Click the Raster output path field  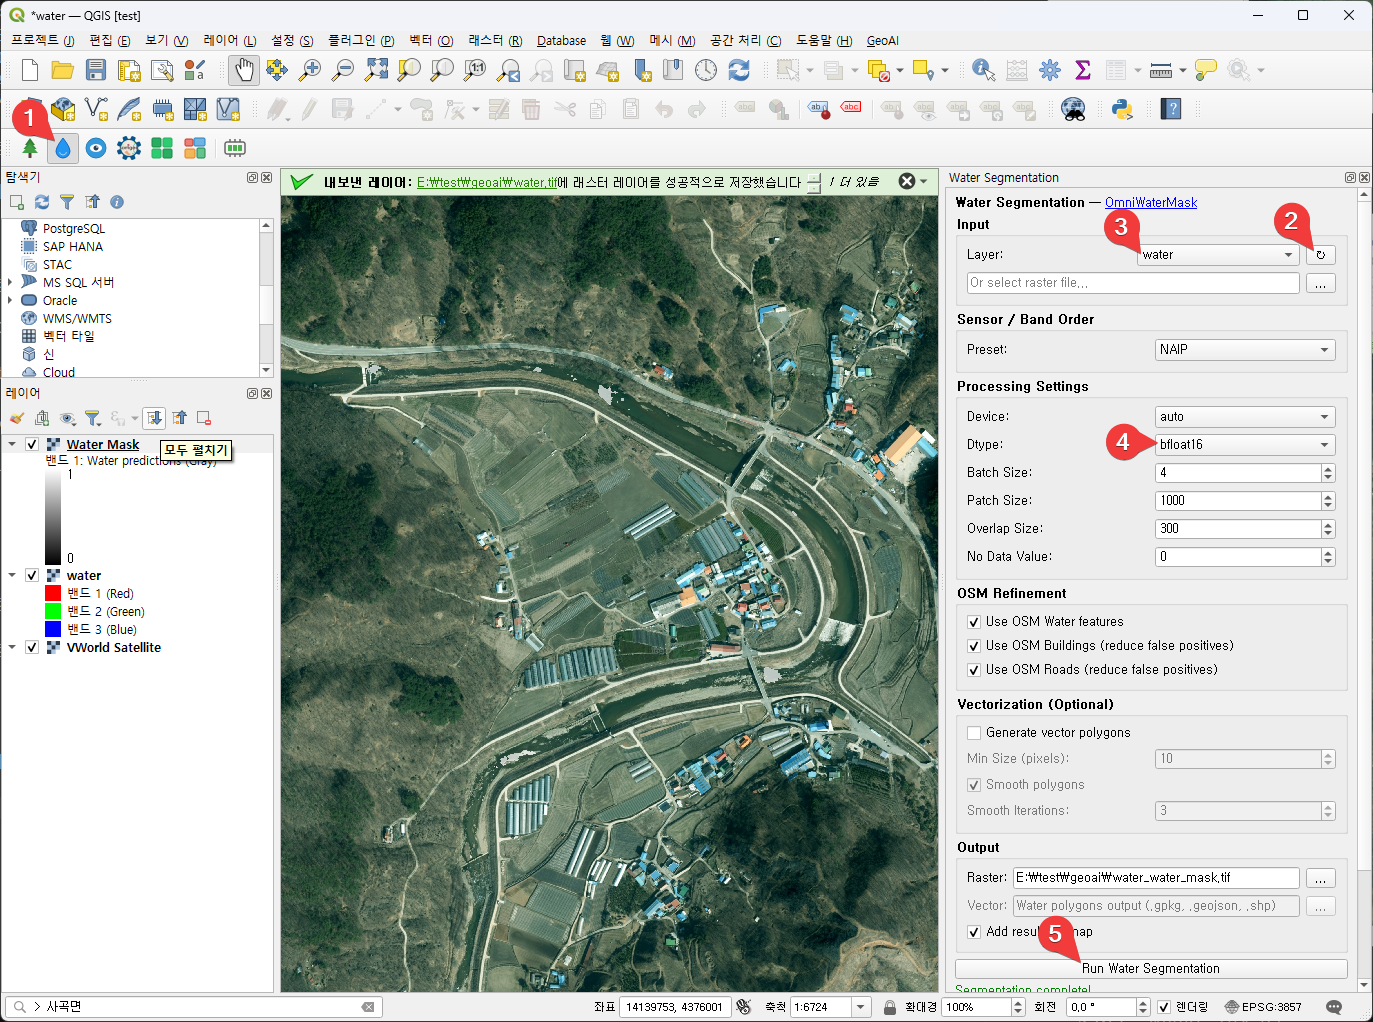pyautogui.click(x=1155, y=878)
